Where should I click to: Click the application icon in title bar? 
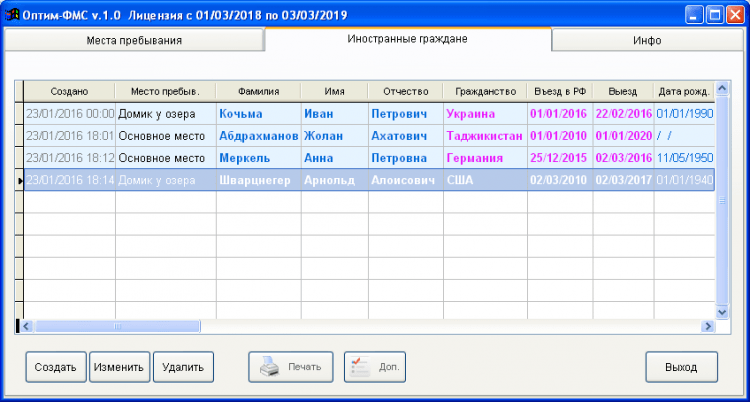(12, 14)
